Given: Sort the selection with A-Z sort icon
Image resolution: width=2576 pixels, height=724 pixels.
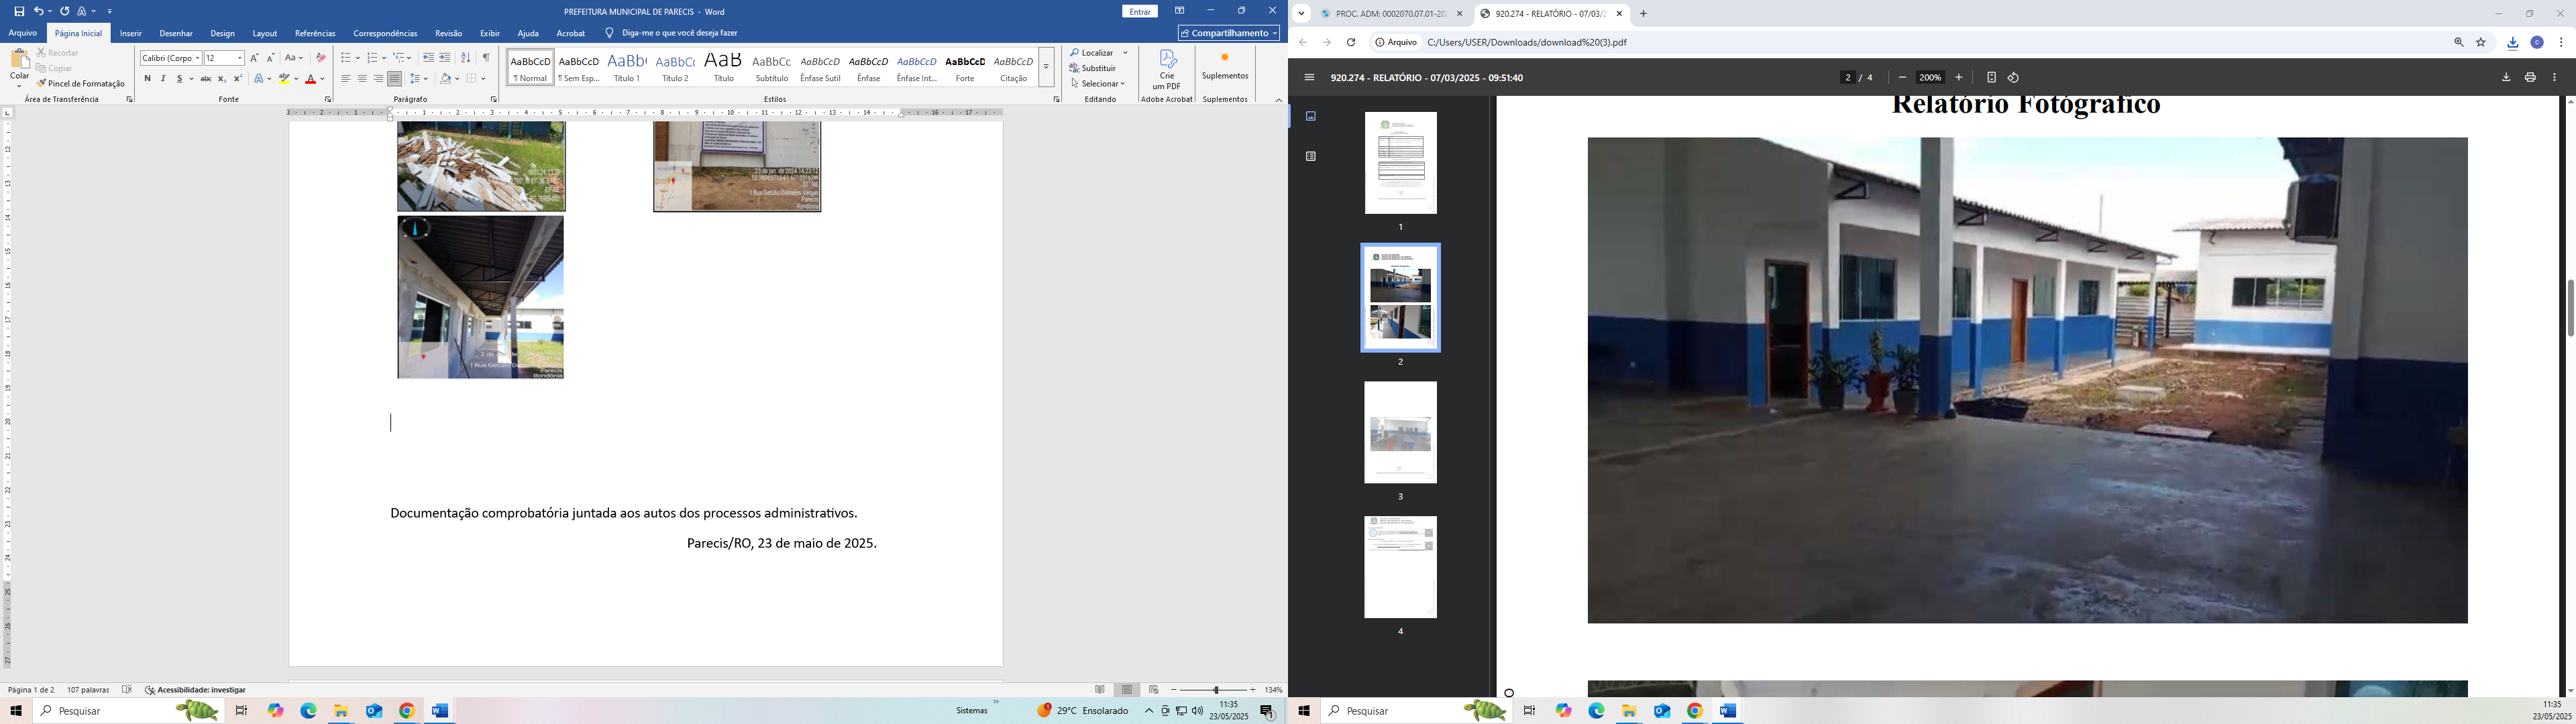Looking at the screenshot, I should click(465, 58).
